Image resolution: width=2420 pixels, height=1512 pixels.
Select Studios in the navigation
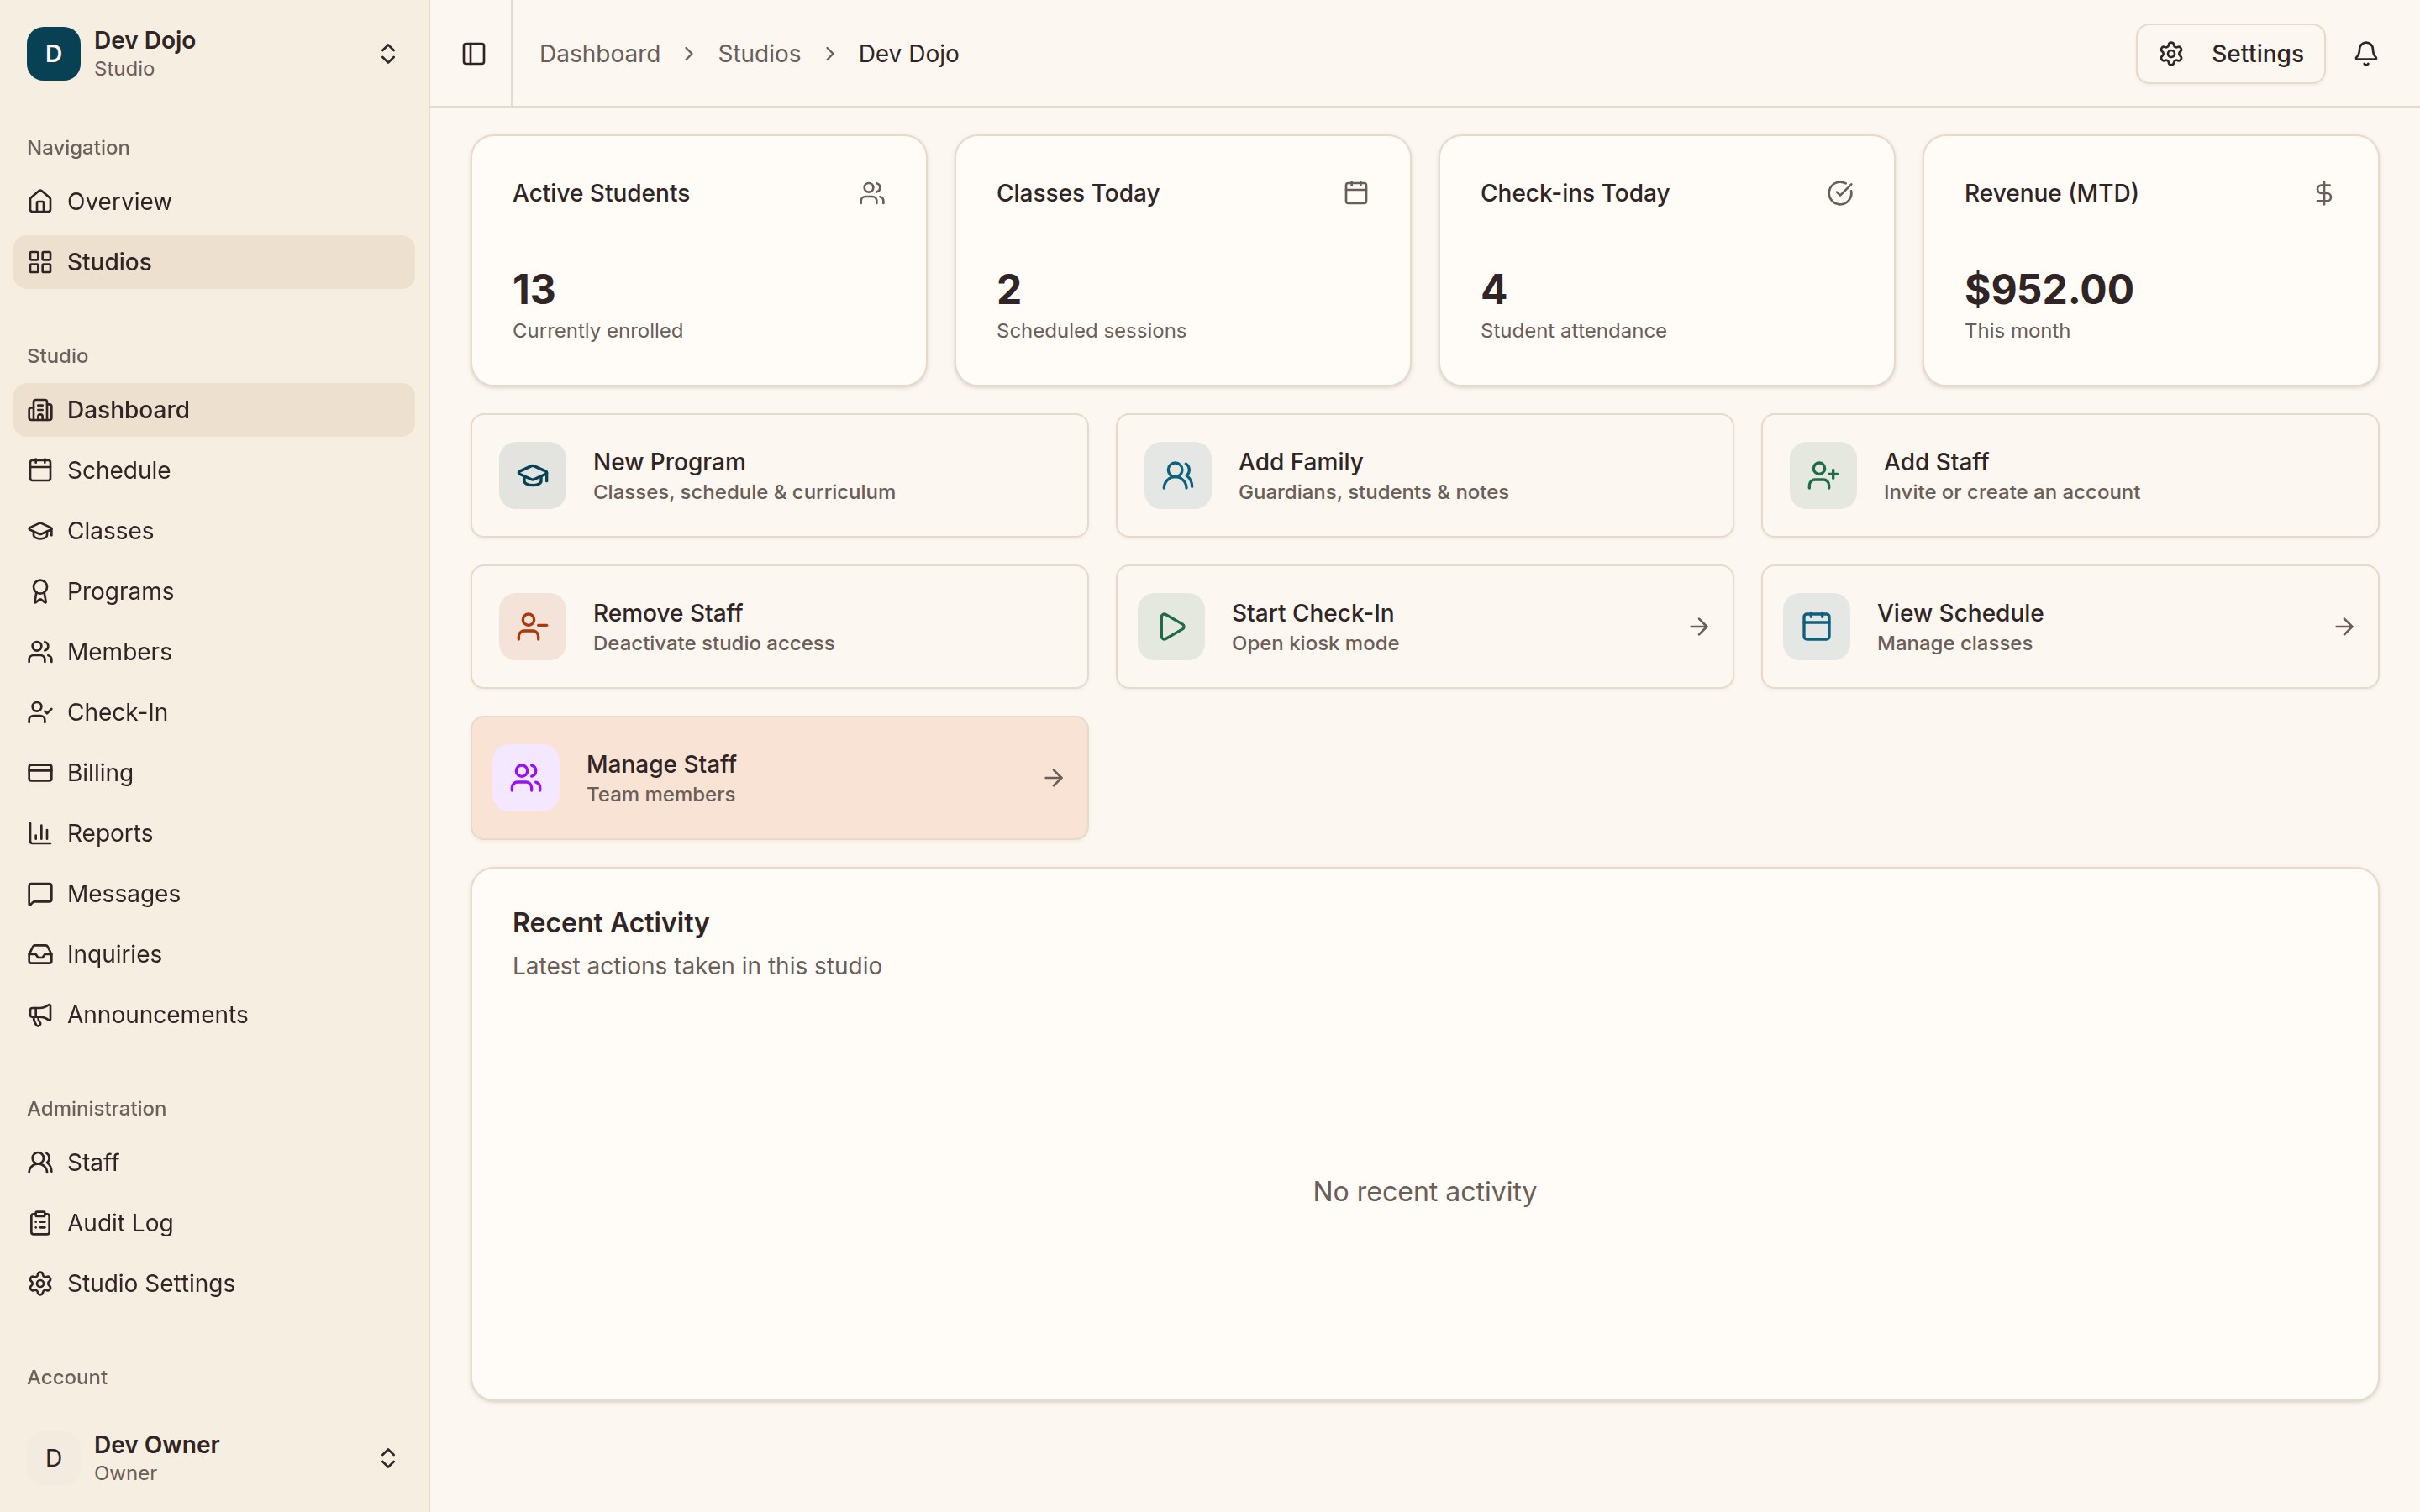pos(214,262)
